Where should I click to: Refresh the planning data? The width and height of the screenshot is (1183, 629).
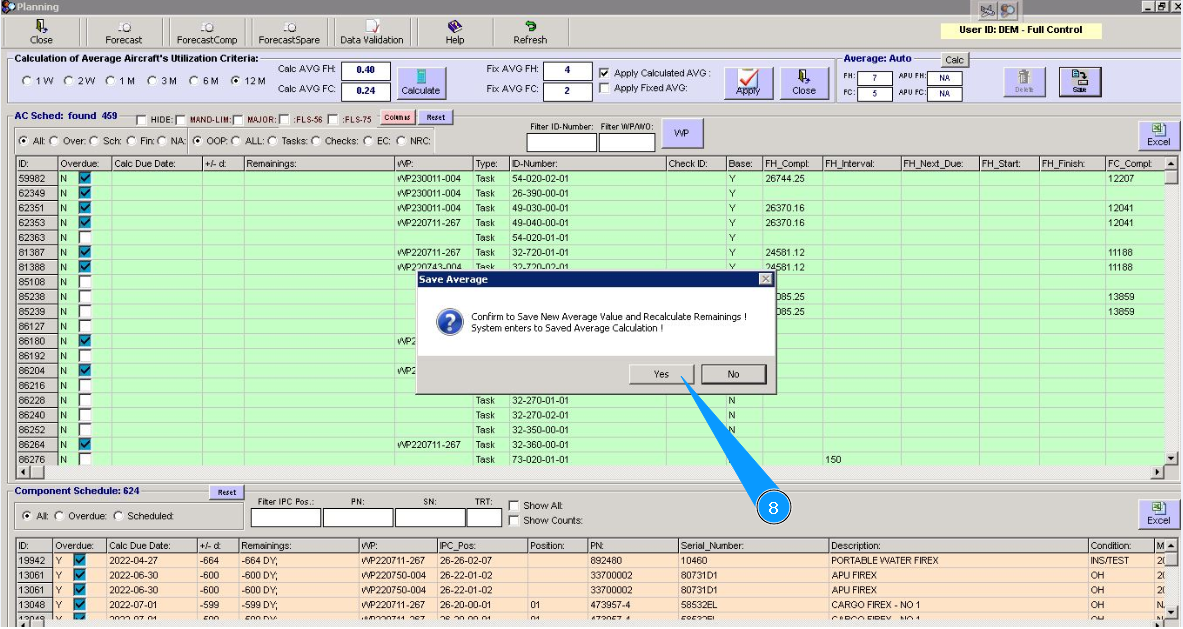[530, 32]
